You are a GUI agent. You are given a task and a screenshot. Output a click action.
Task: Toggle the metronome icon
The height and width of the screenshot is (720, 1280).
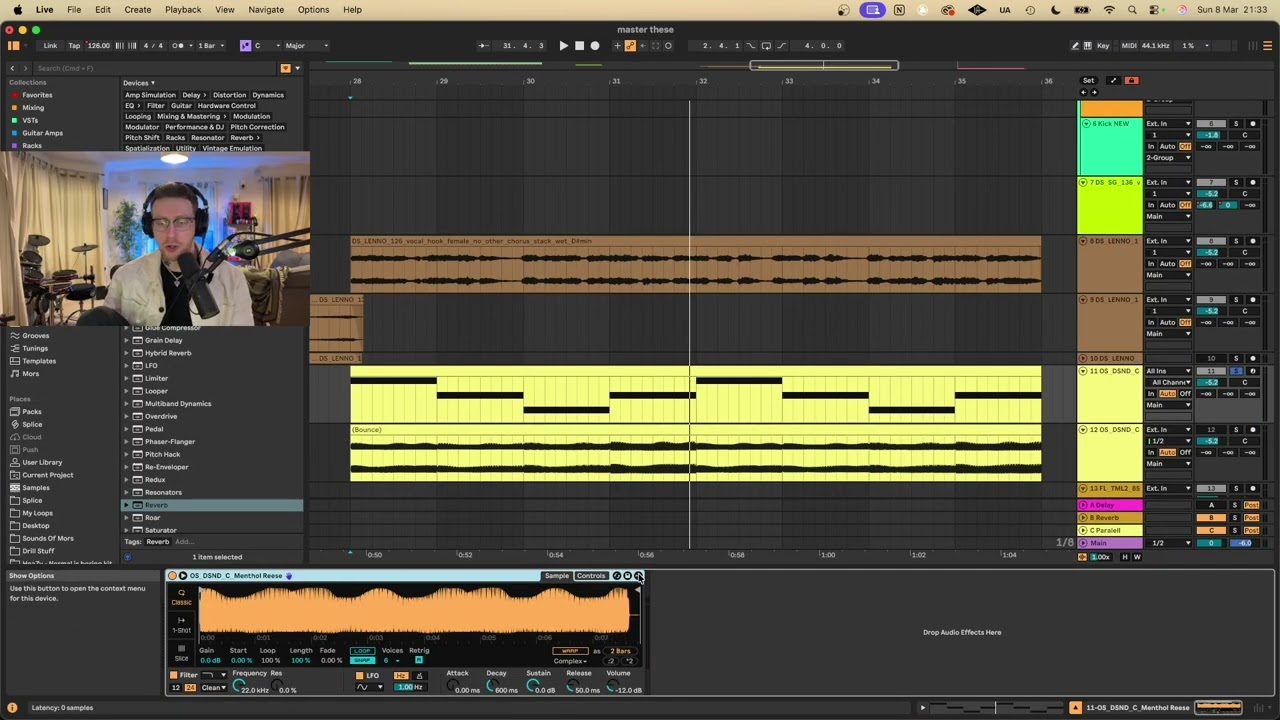[179, 46]
